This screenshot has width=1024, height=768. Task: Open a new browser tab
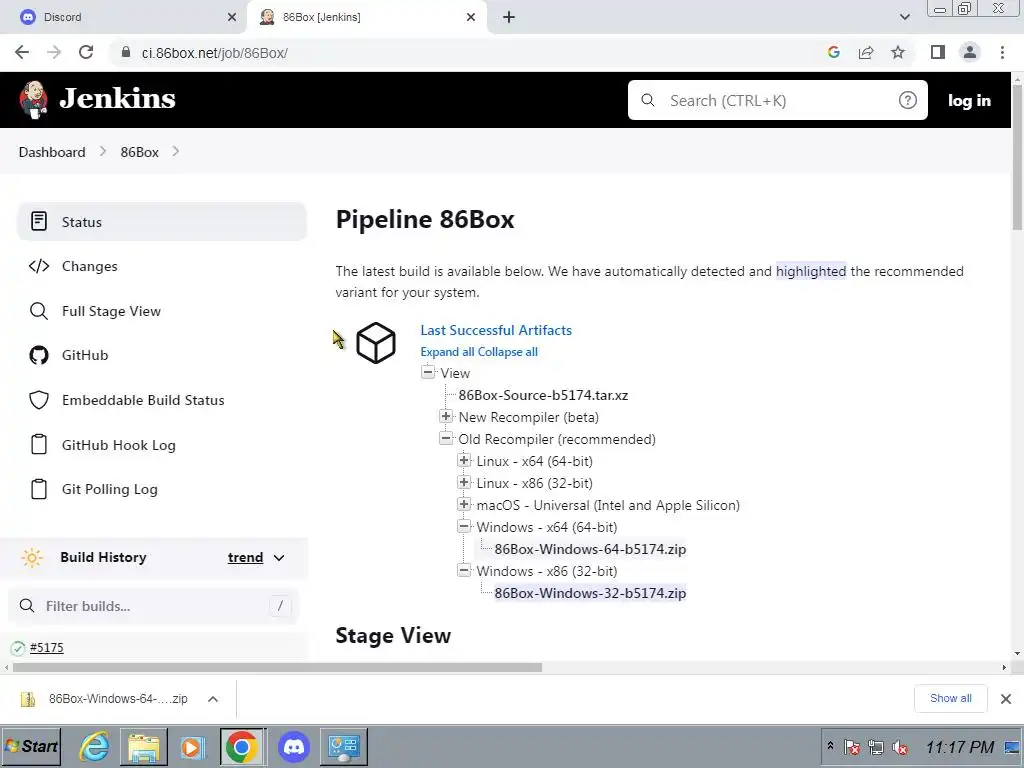tap(509, 17)
